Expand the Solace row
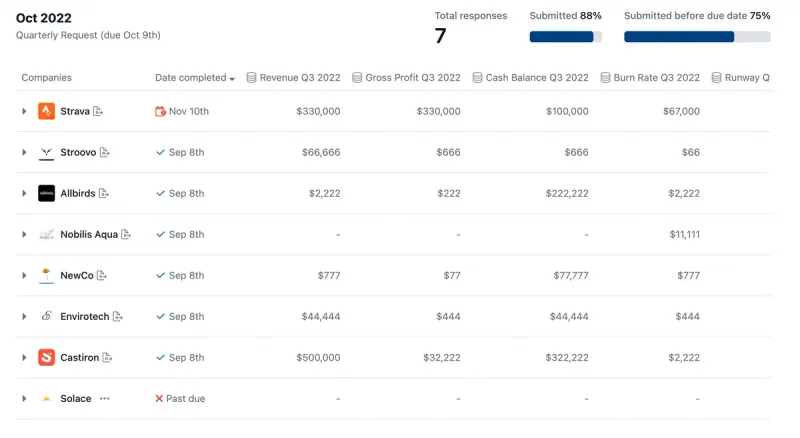800x438 pixels. click(24, 399)
